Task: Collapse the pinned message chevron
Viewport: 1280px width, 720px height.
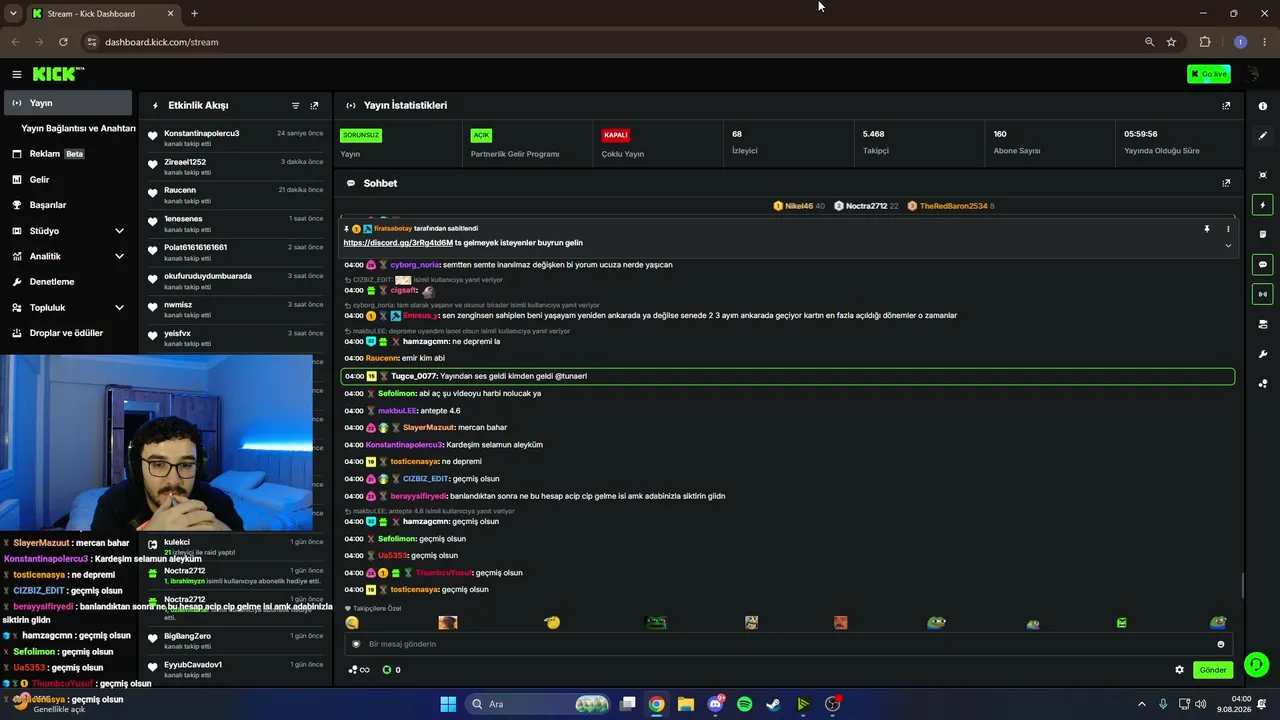Action: [x=1228, y=246]
